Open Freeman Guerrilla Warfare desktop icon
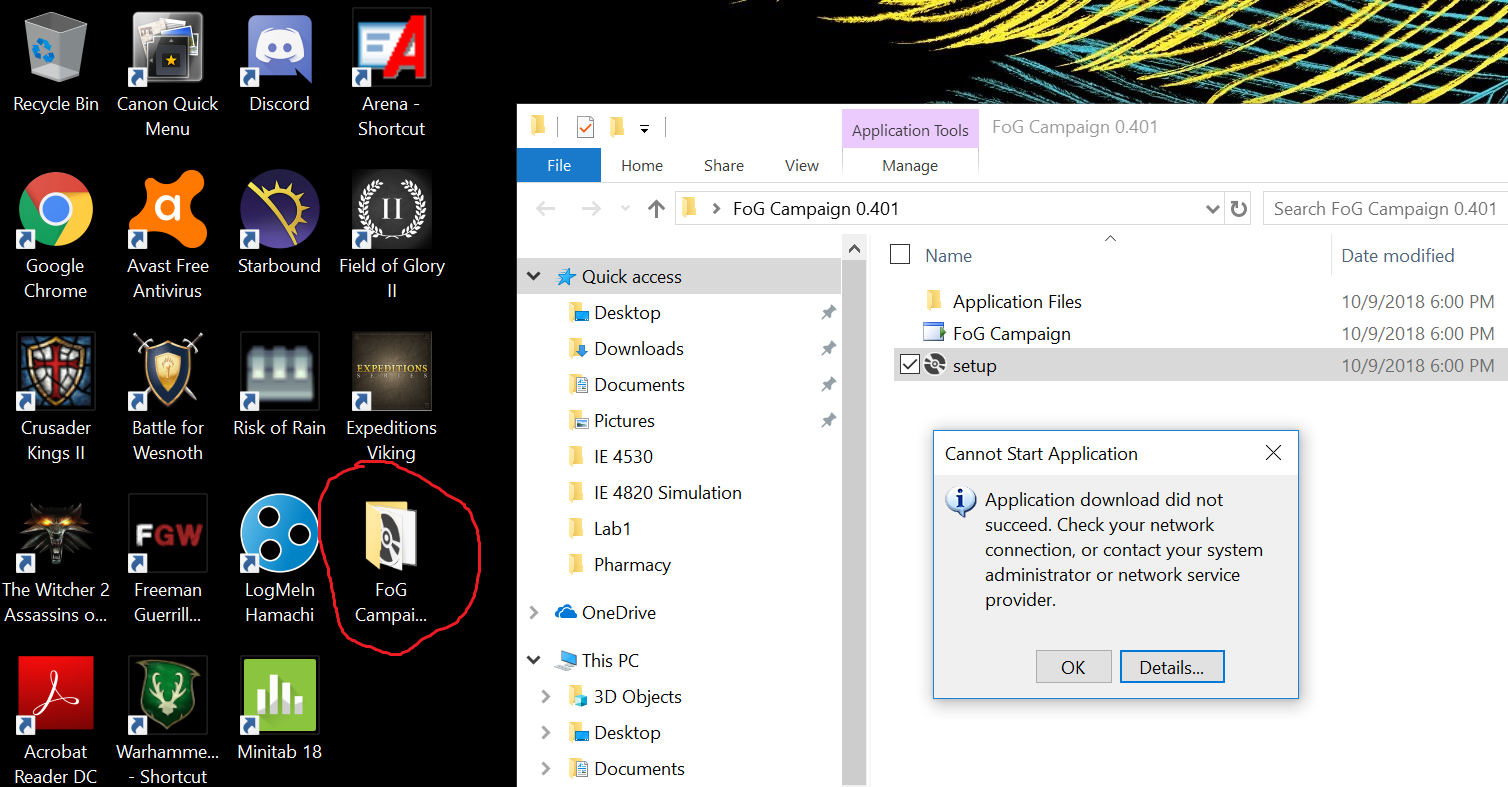1508x787 pixels. click(168, 560)
